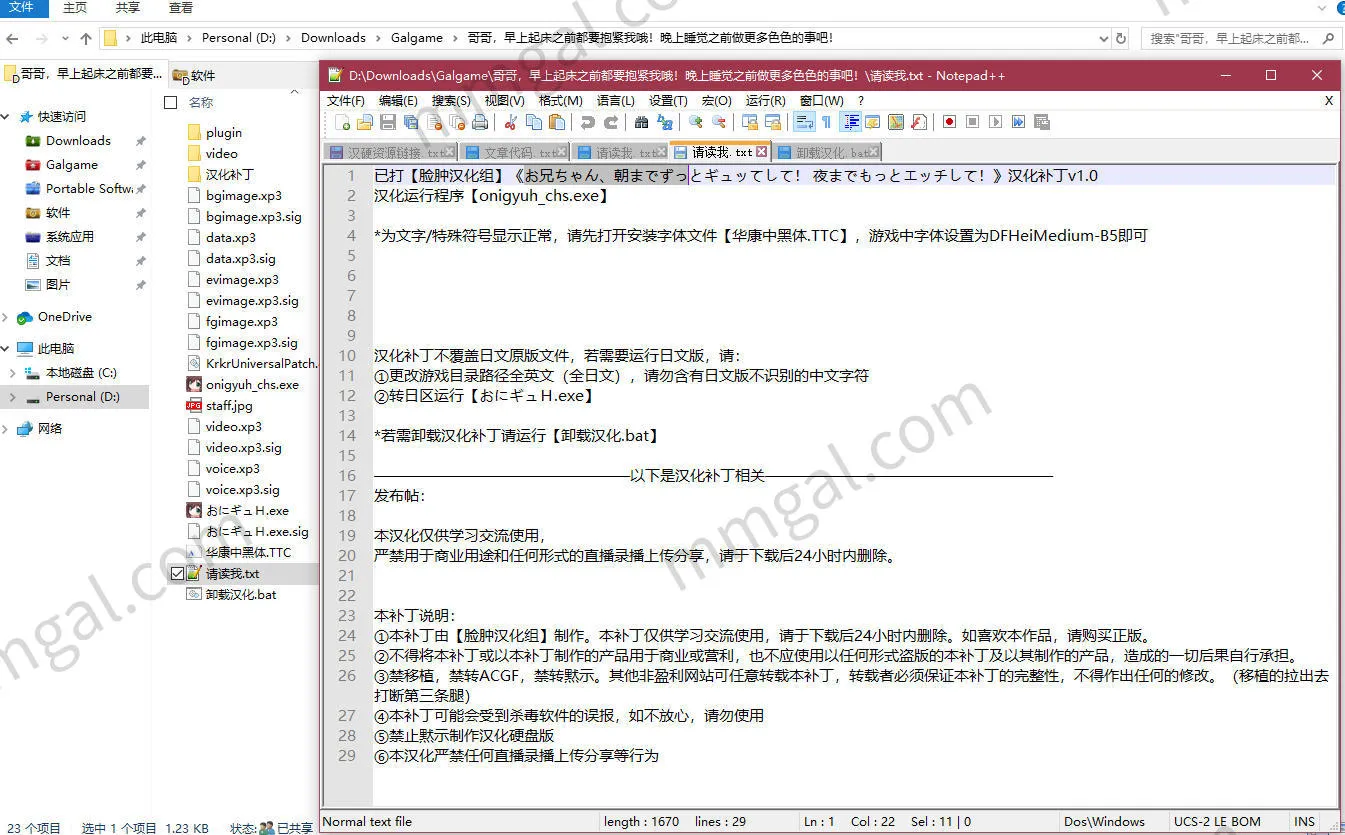Image resolution: width=1345 pixels, height=835 pixels.
Task: Toggle INS insert mode in the status bar
Action: click(x=1305, y=821)
